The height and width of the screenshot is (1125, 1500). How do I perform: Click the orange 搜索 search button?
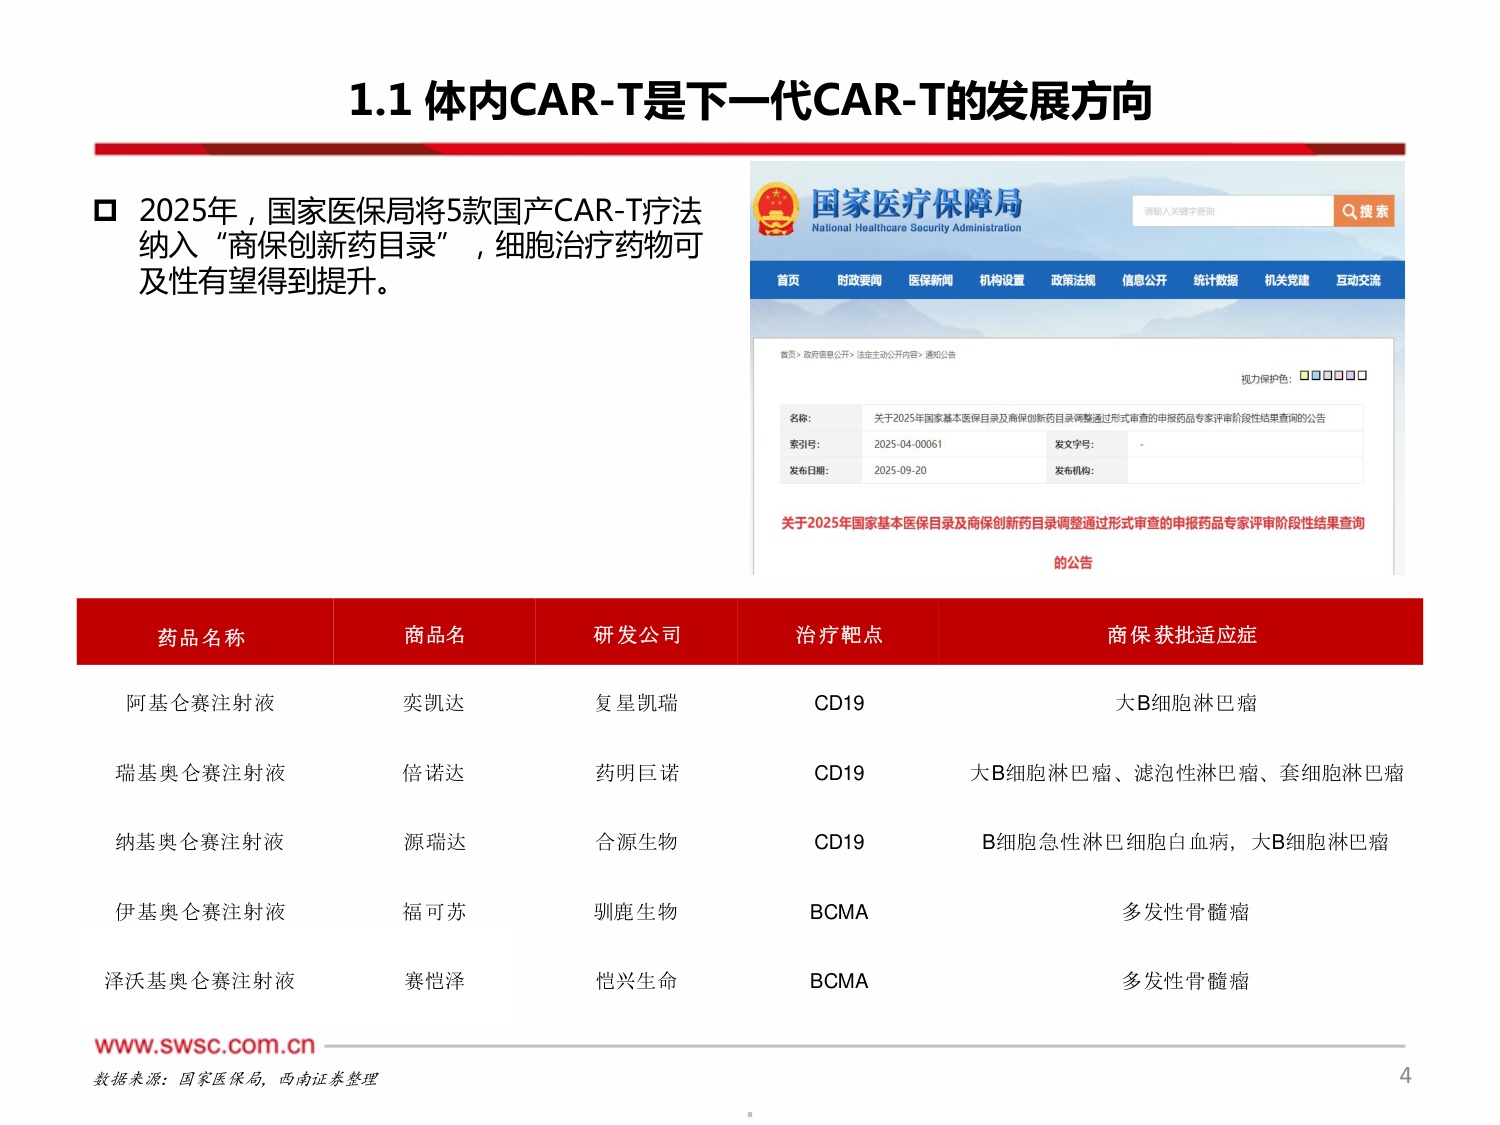point(1364,211)
